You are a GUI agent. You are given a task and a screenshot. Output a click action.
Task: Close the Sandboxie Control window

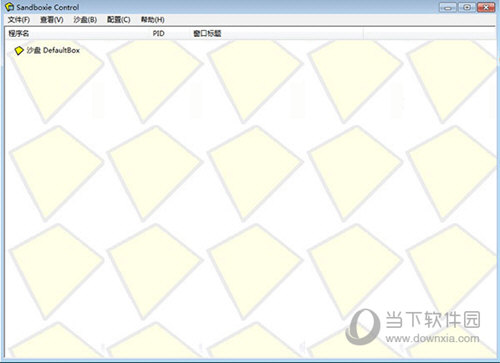point(486,7)
